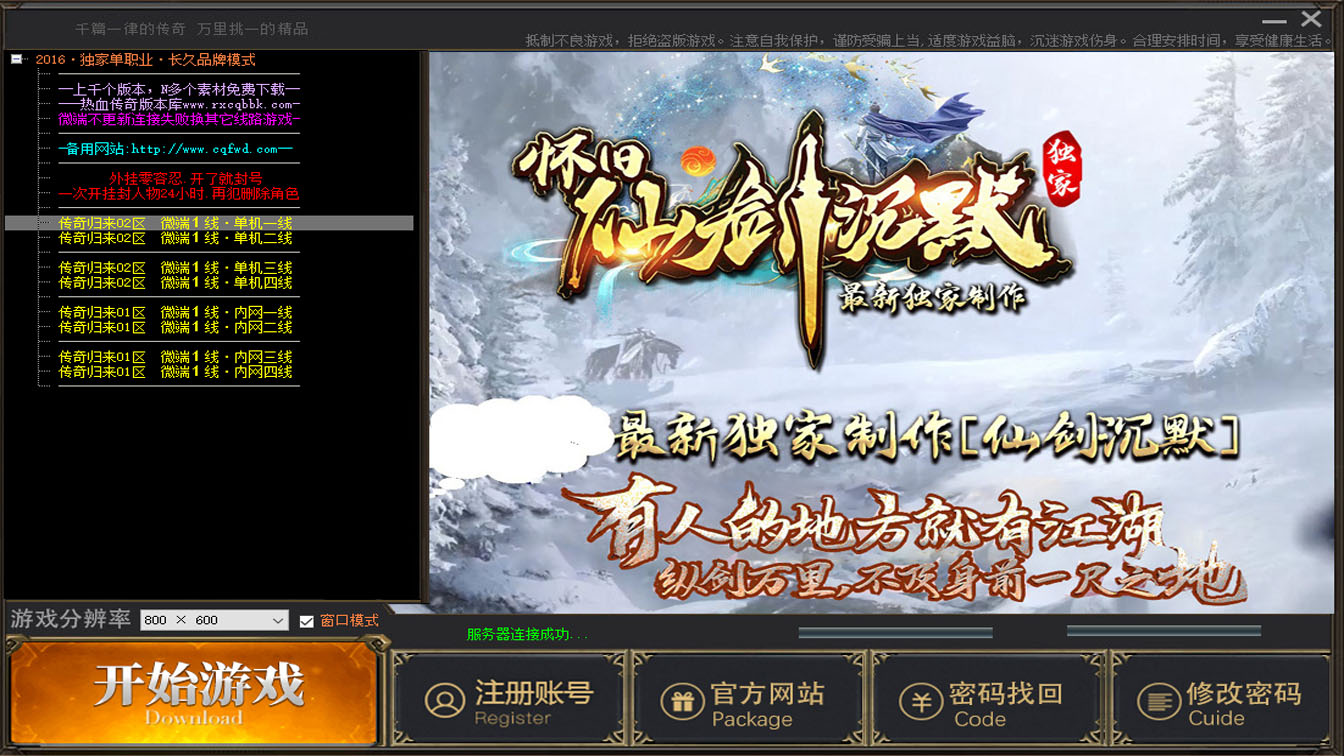Choose server 传奇归来01区 内网四线
The height and width of the screenshot is (756, 1344).
click(x=175, y=372)
